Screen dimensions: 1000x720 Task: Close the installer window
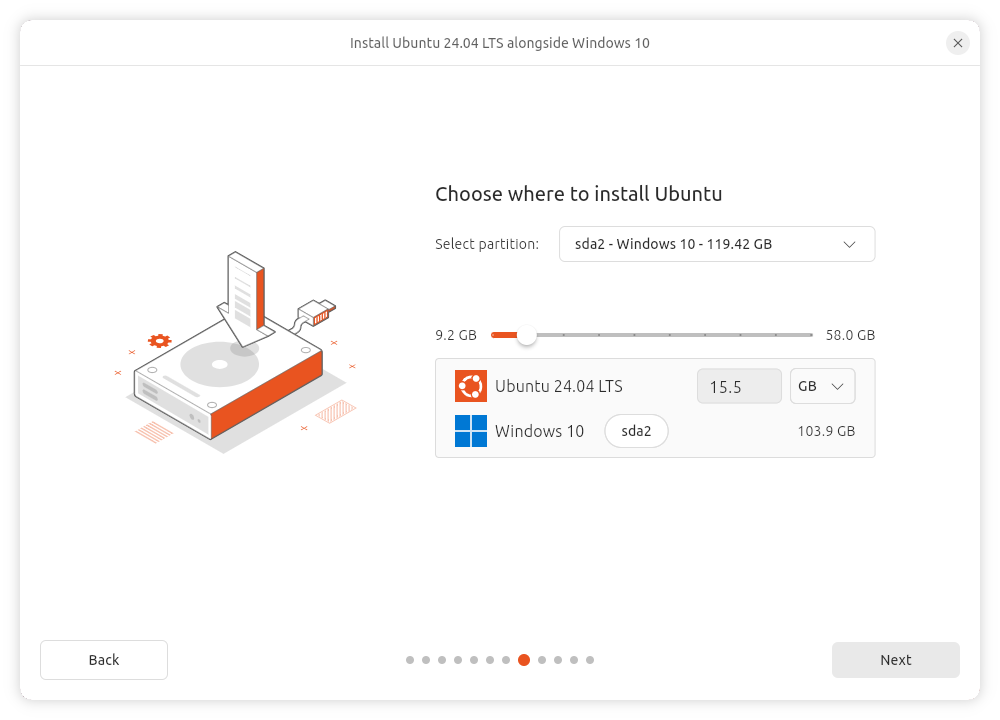pos(958,43)
